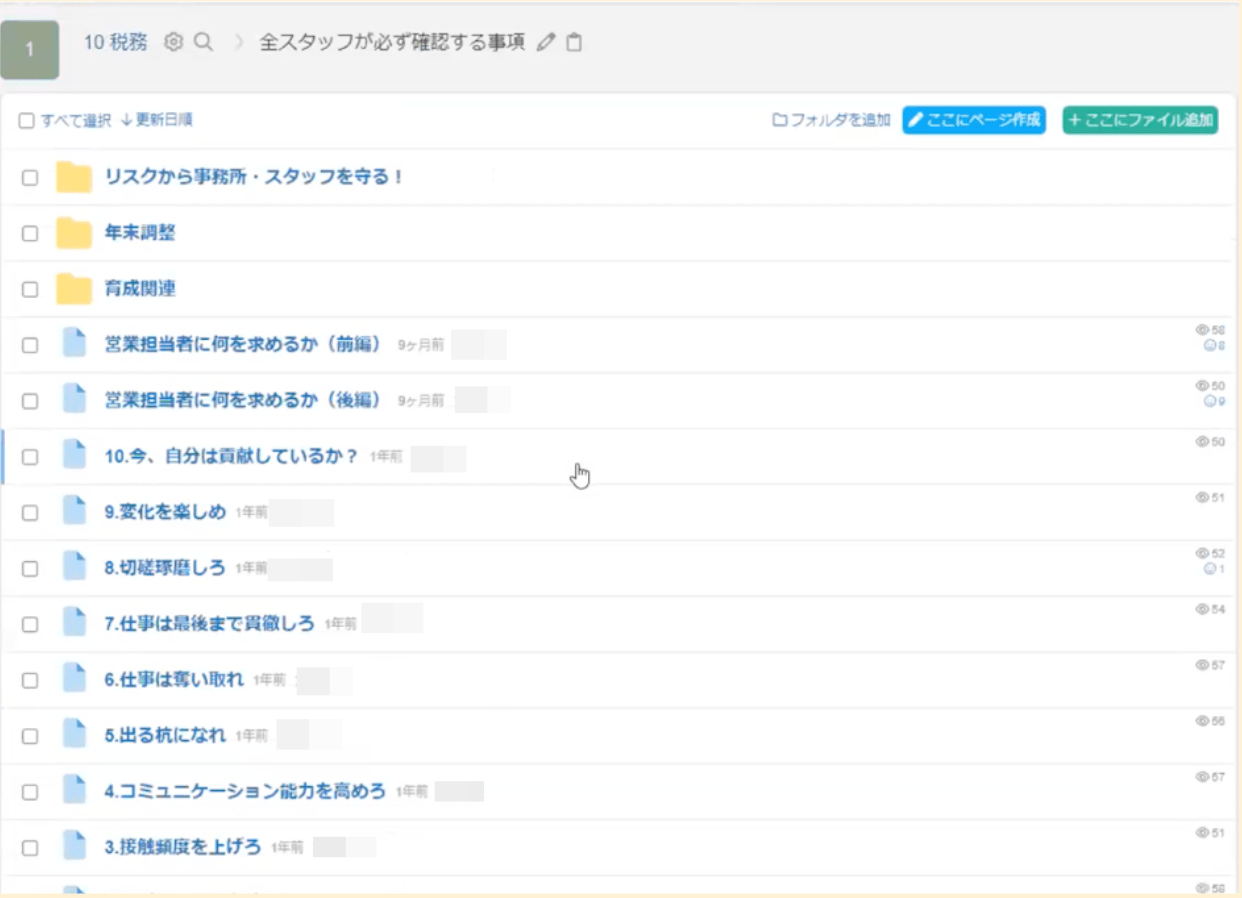Check the box for 育成関連 folder

30,290
